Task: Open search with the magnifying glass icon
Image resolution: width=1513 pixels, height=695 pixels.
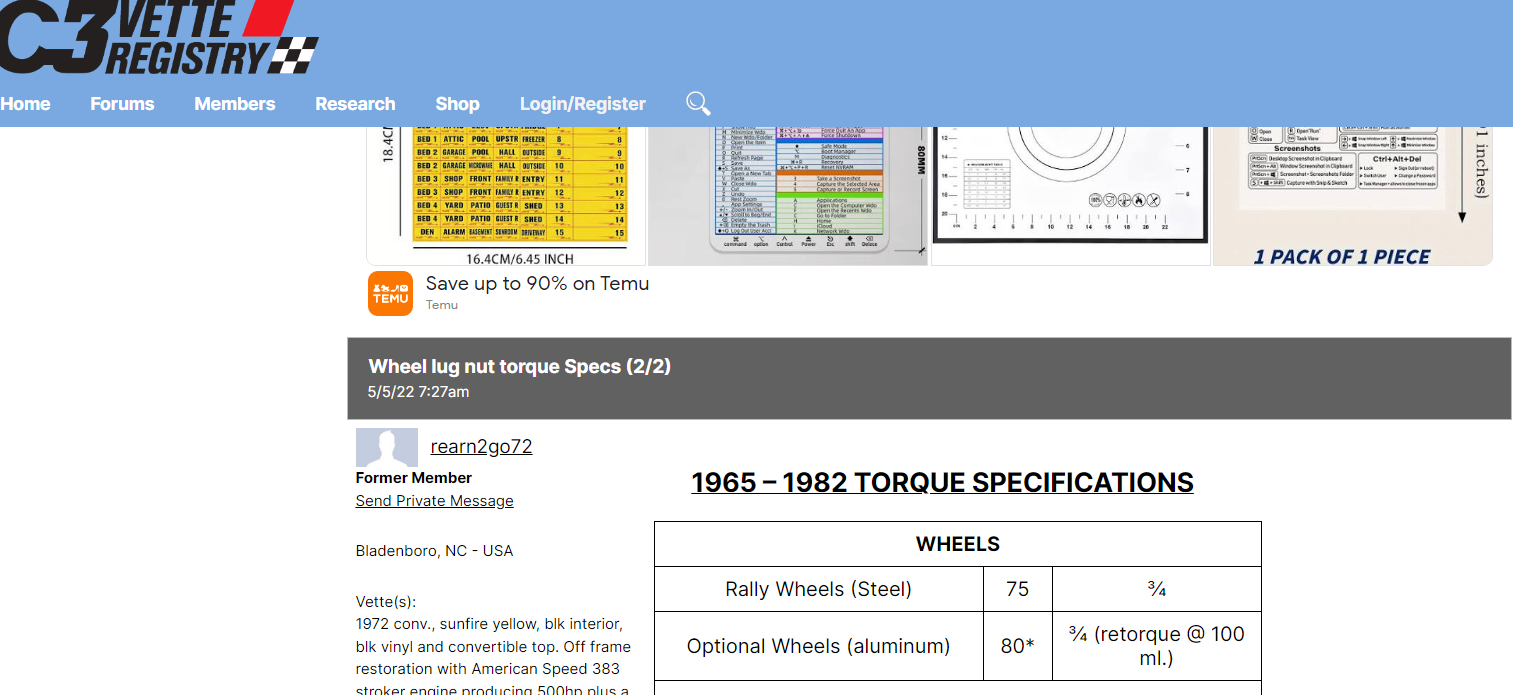Action: point(698,103)
